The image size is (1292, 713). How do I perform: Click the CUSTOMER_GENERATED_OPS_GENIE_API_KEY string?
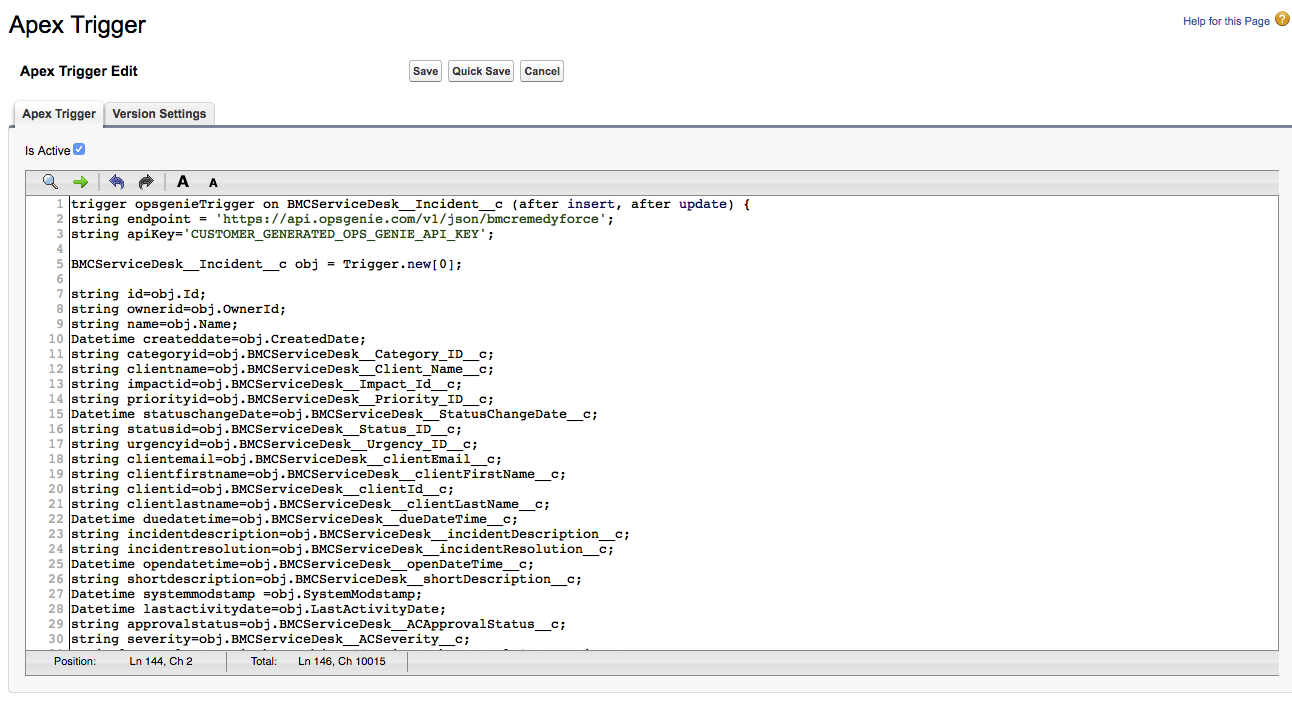coord(335,234)
